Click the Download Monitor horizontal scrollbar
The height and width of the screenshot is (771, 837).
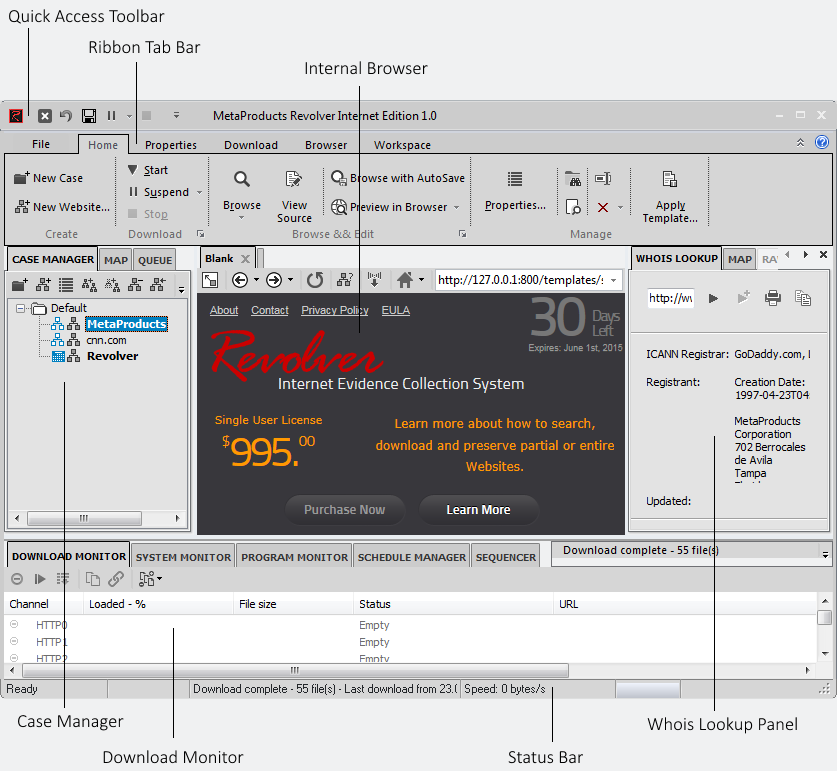[294, 670]
